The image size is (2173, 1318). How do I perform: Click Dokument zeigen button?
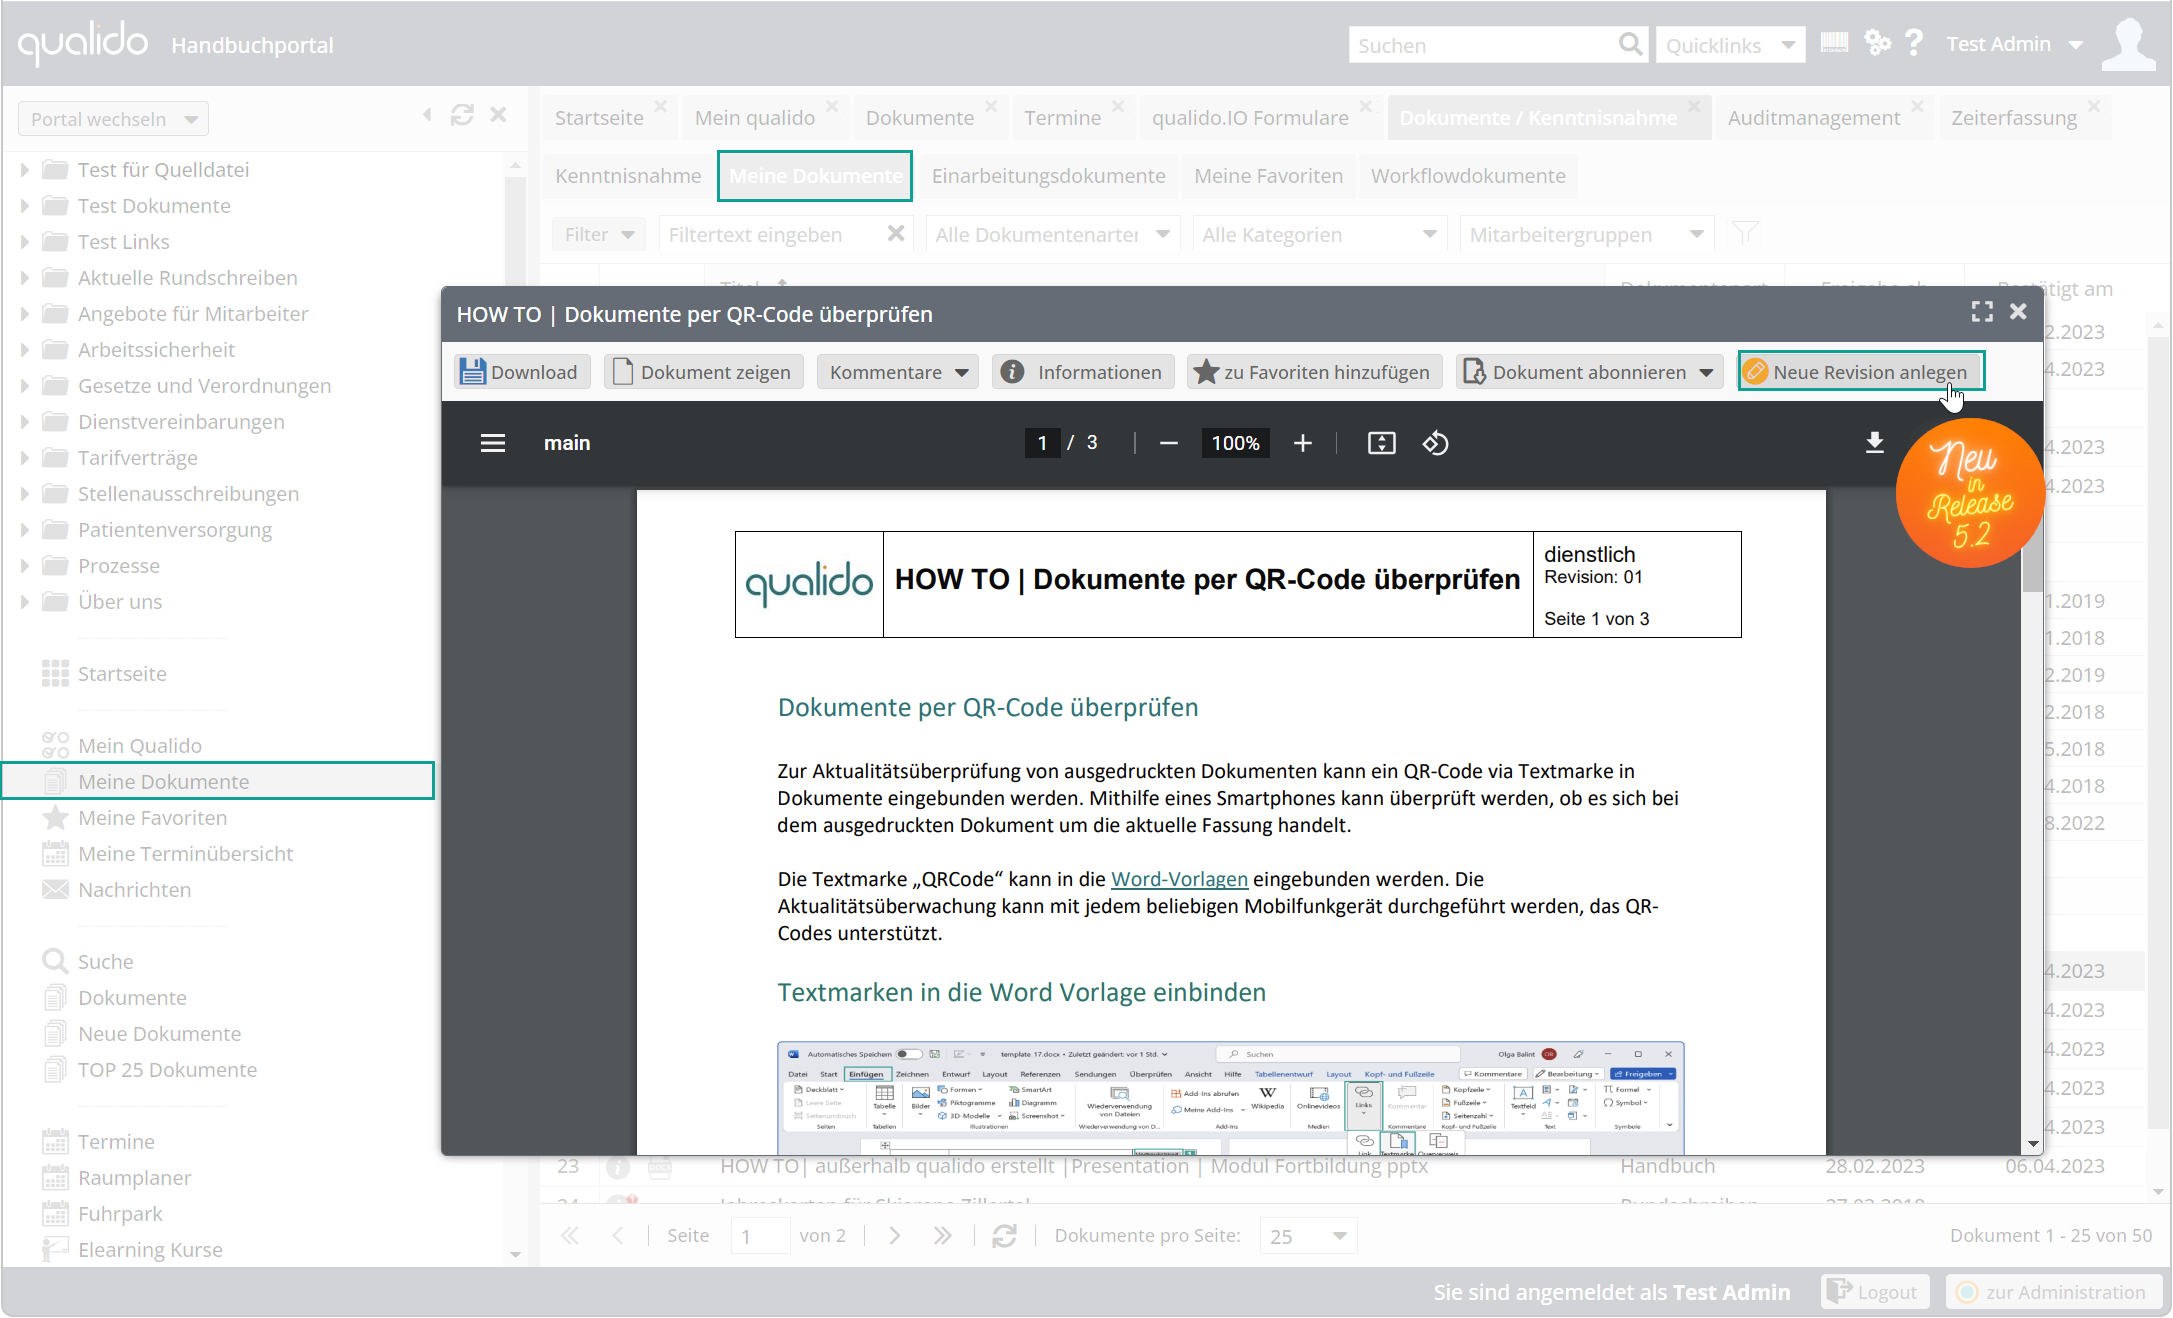click(x=703, y=372)
